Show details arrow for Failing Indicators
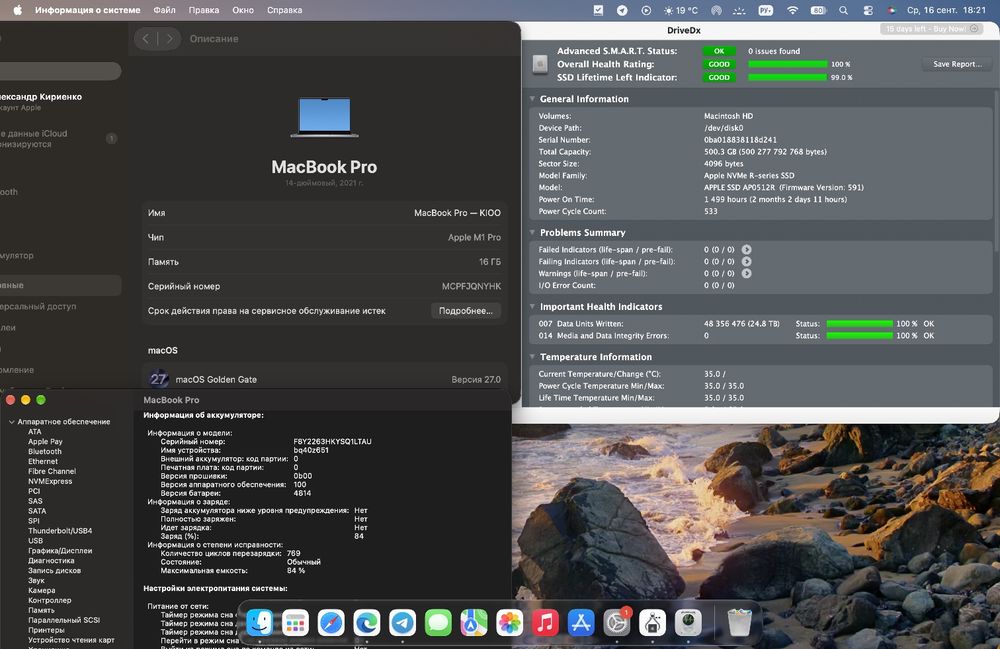Viewport: 1000px width, 649px height. point(746,261)
